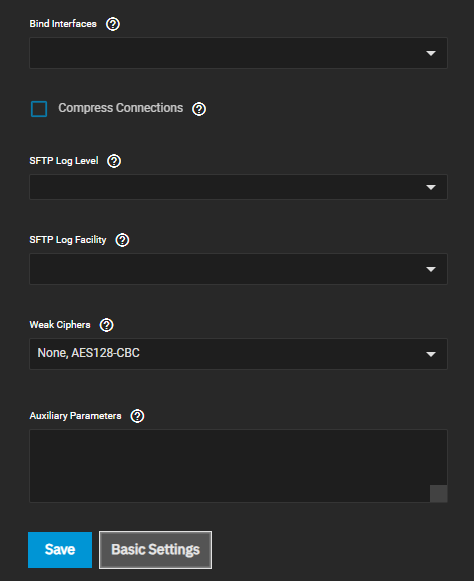View help for SFTP Log Facility
The height and width of the screenshot is (581, 474).
(122, 240)
